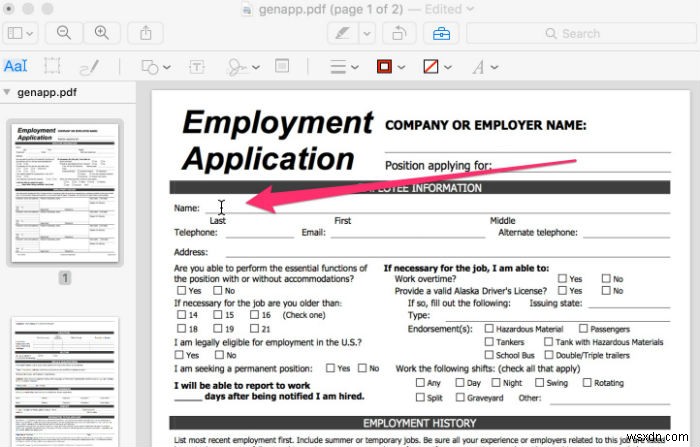
Task: Check the age 16 box
Action: [x=254, y=314]
